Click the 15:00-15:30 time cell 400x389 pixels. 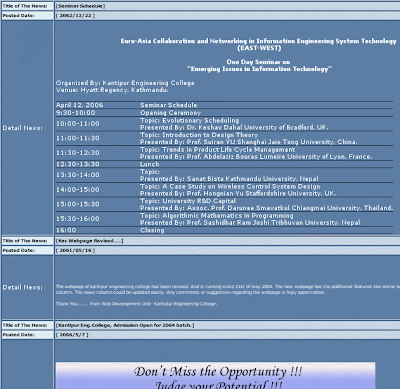(x=78, y=204)
